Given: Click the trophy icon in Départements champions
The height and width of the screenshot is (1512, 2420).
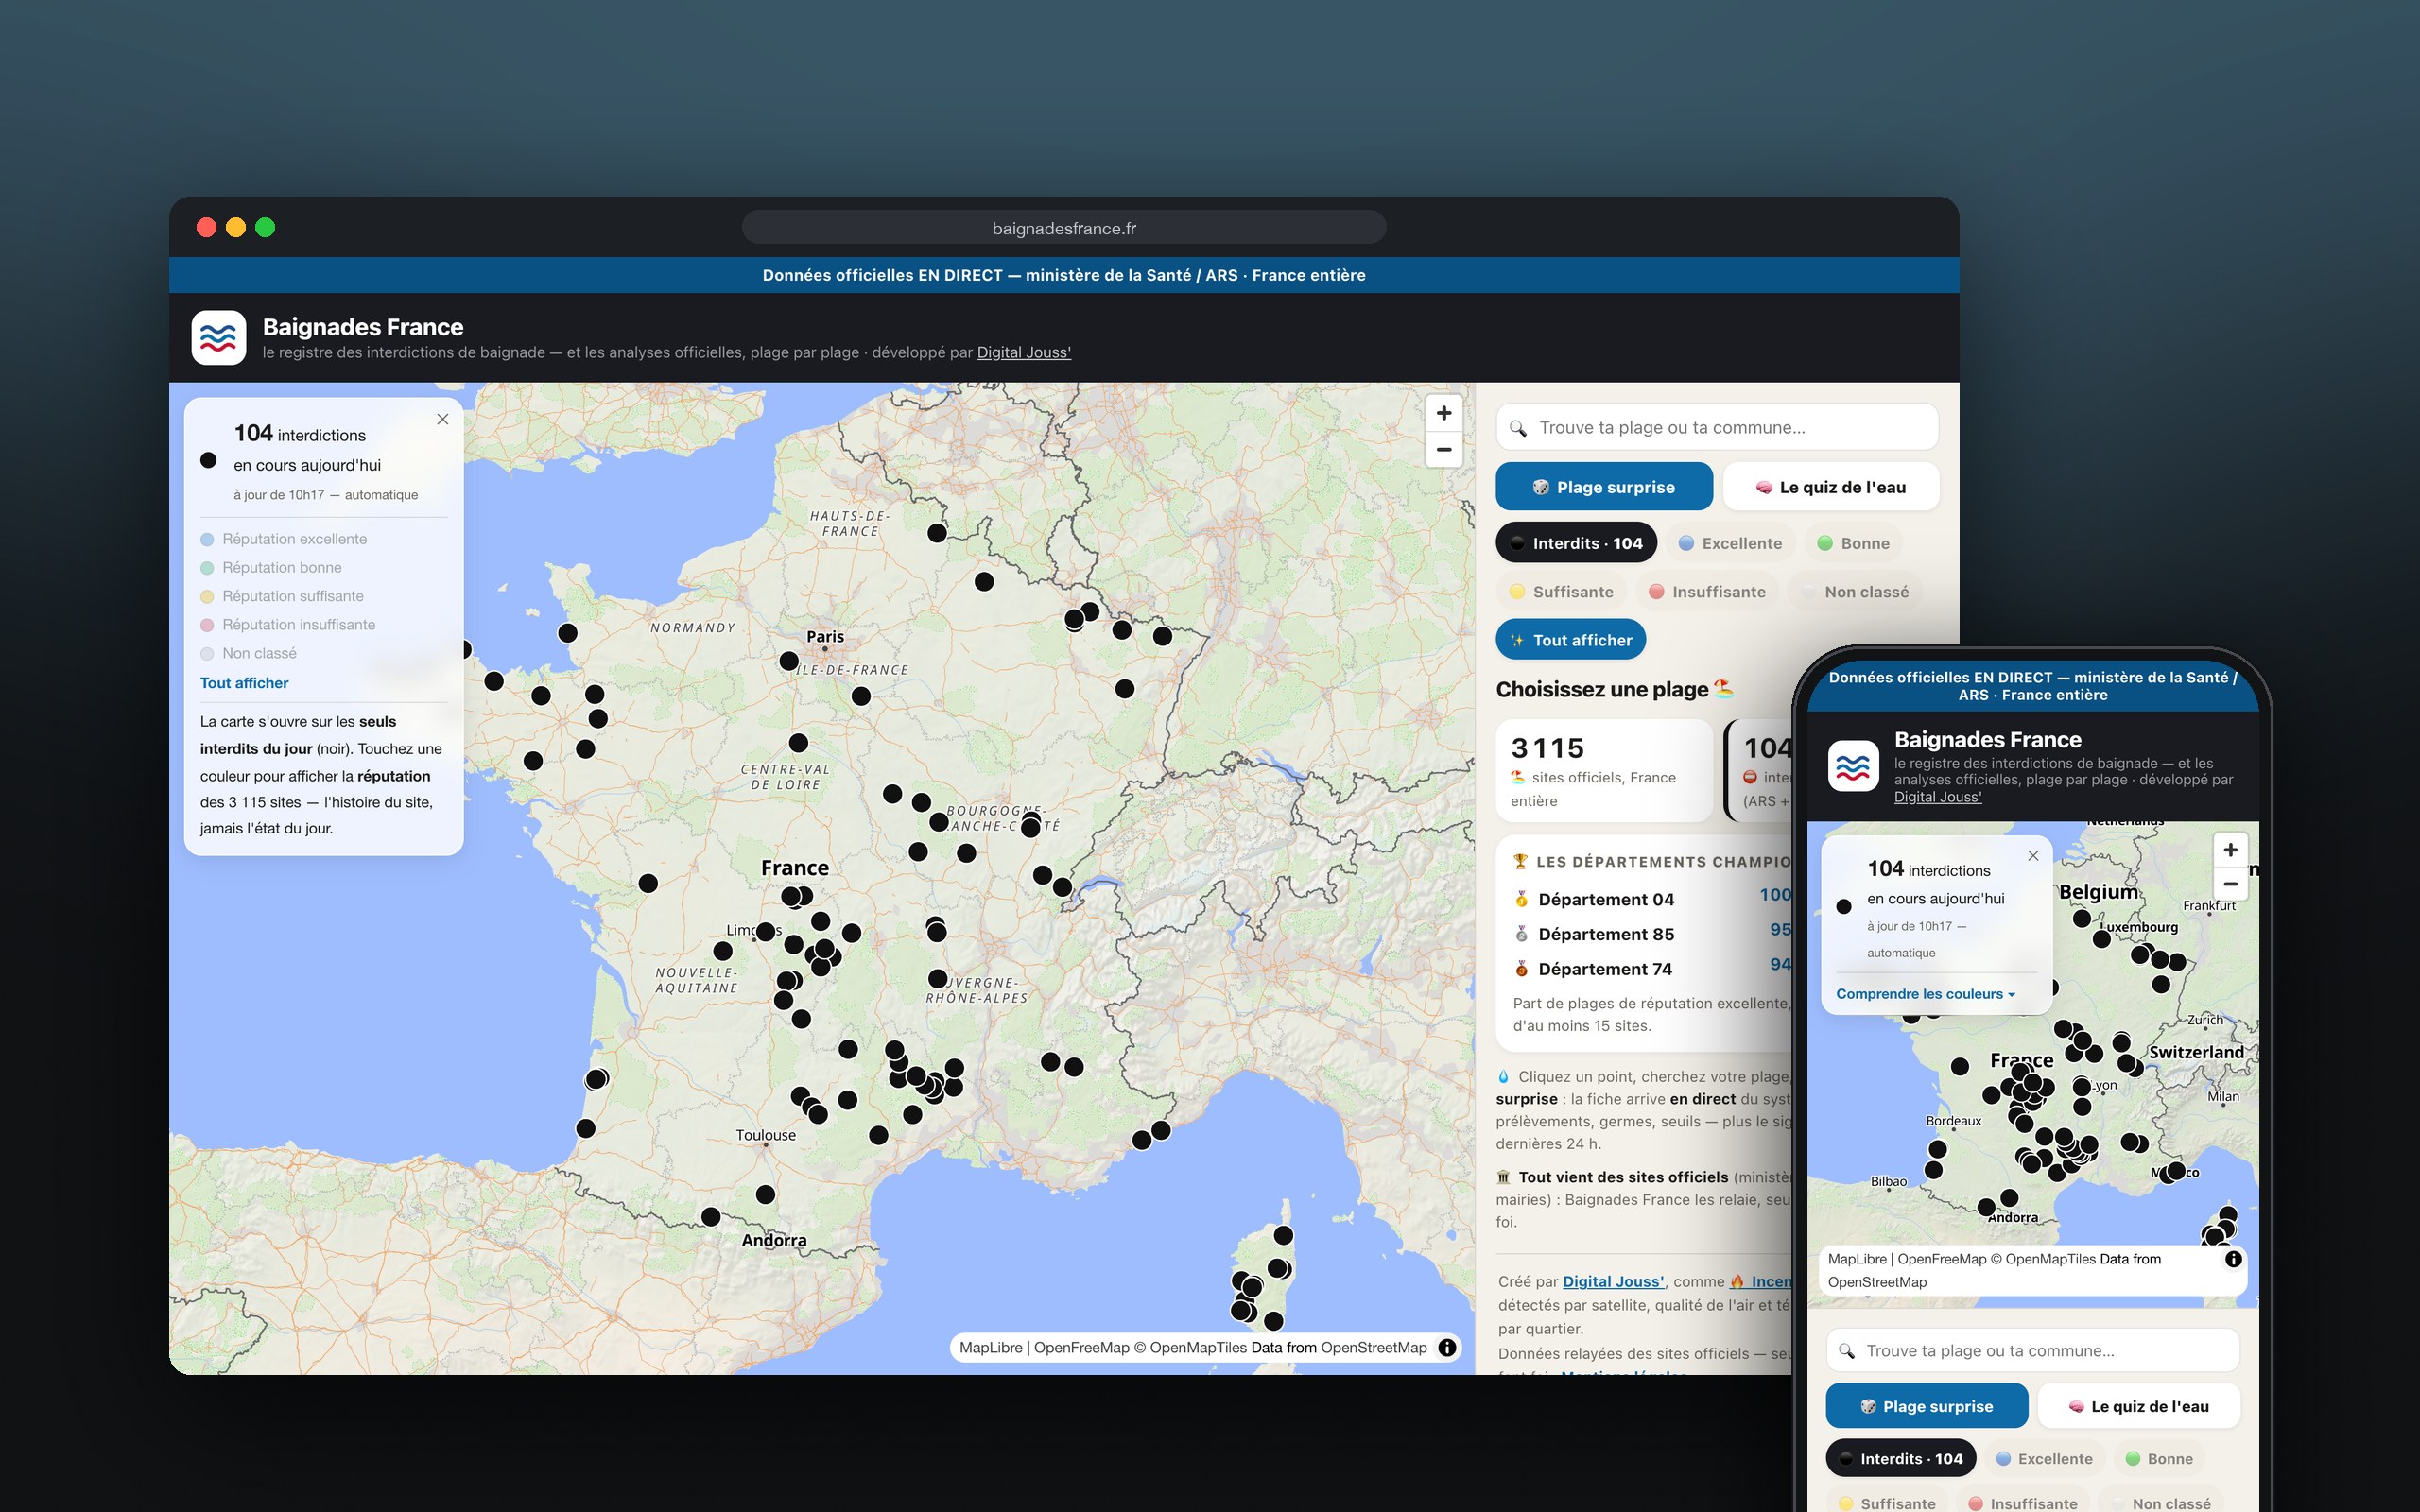Looking at the screenshot, I should [x=1520, y=861].
